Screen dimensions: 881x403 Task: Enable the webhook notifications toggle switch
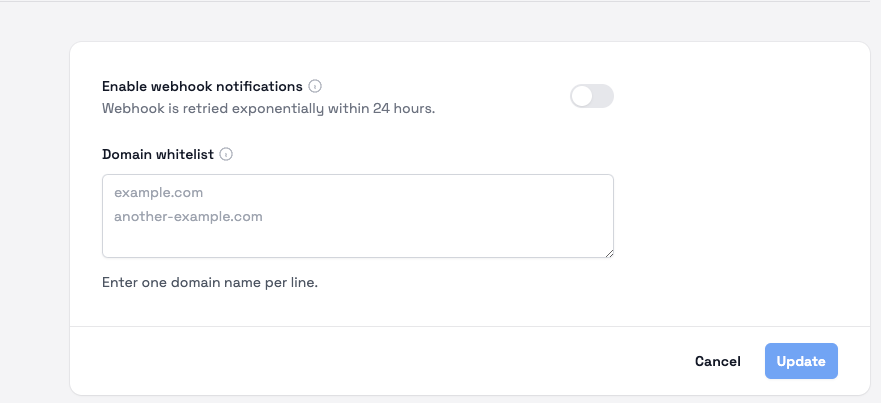[x=591, y=96]
